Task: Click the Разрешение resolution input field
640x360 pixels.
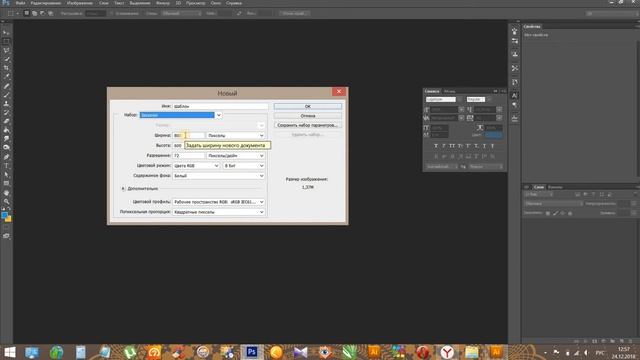Action: [189, 156]
